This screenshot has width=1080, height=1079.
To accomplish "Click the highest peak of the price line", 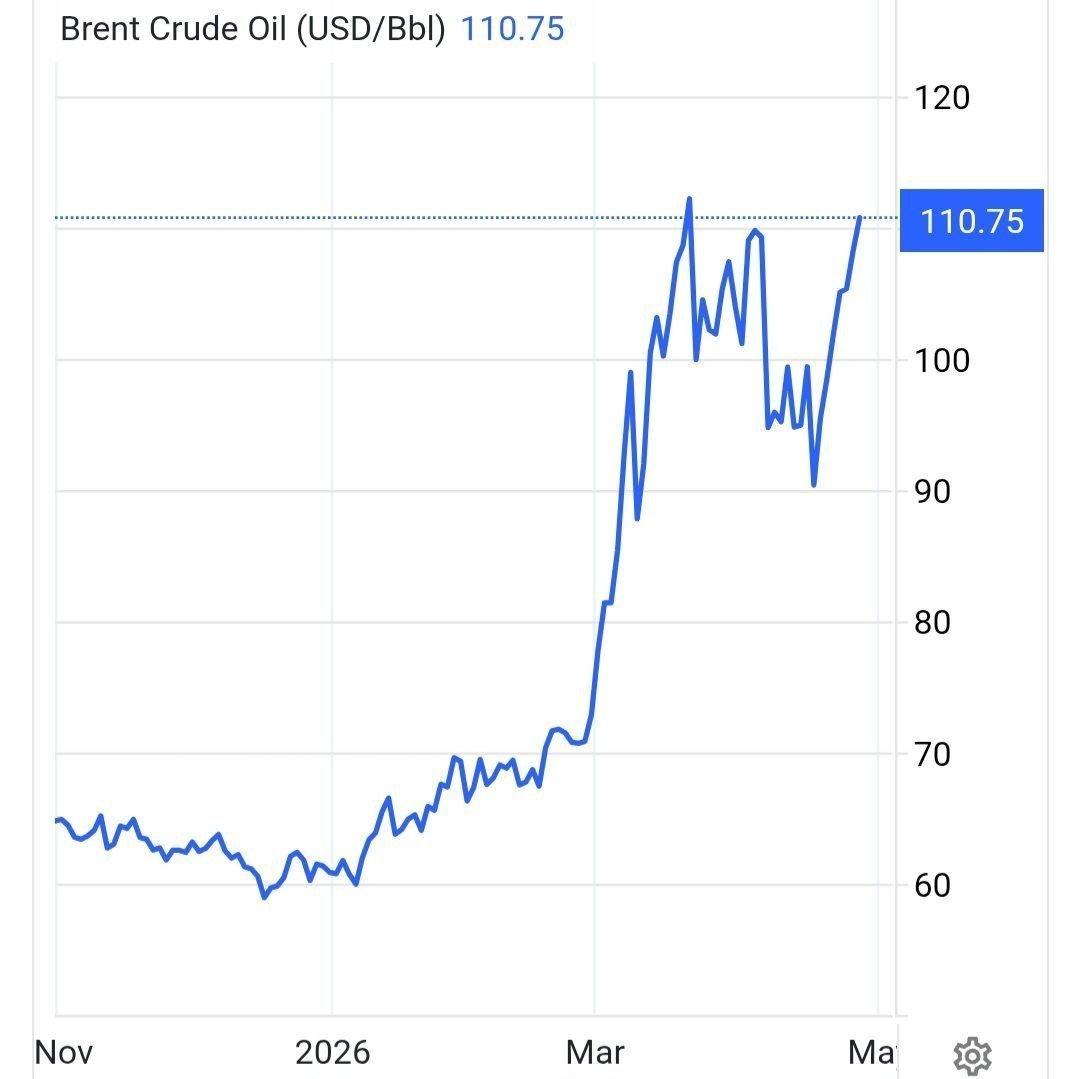I will click(x=689, y=199).
